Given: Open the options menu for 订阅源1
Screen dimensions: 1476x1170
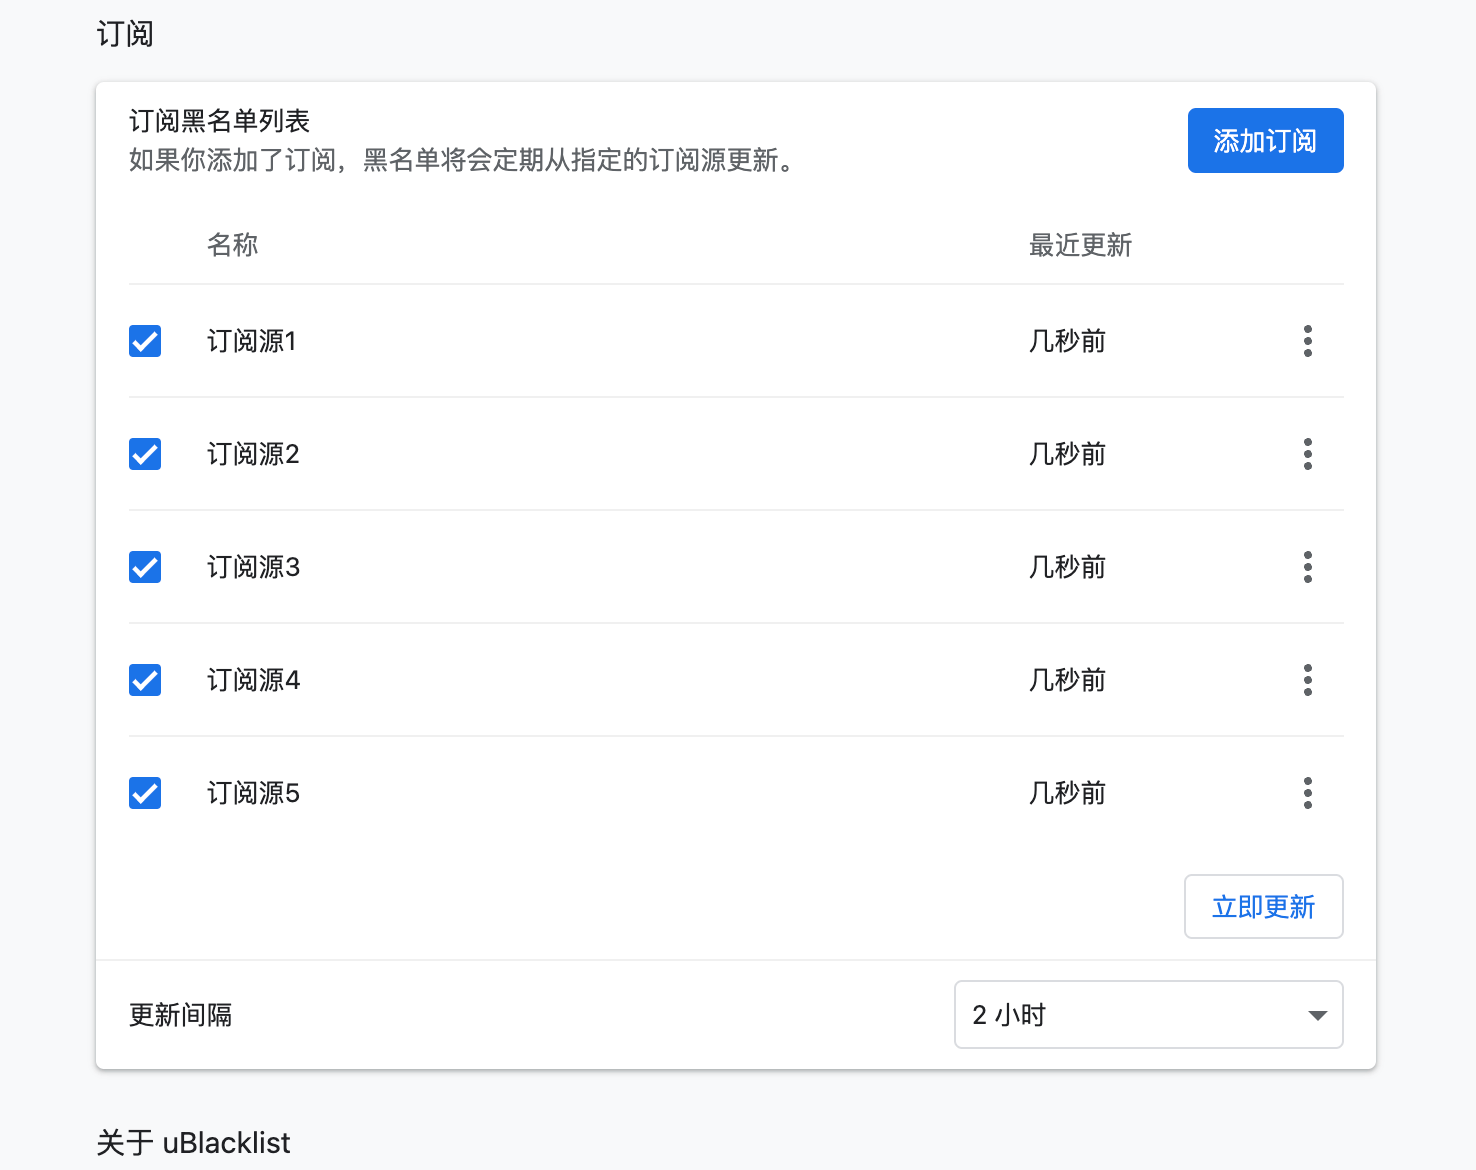Looking at the screenshot, I should pyautogui.click(x=1307, y=341).
